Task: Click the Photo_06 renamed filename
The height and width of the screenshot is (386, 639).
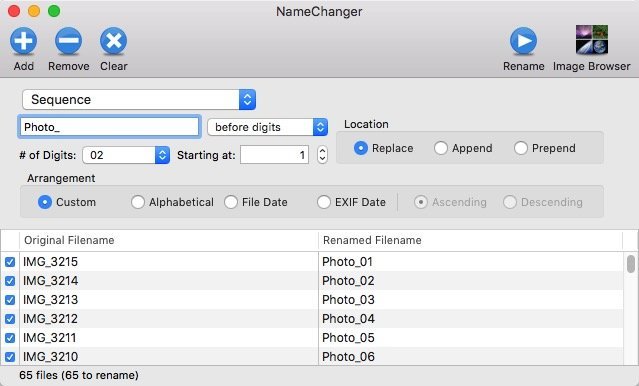Action: coord(348,357)
